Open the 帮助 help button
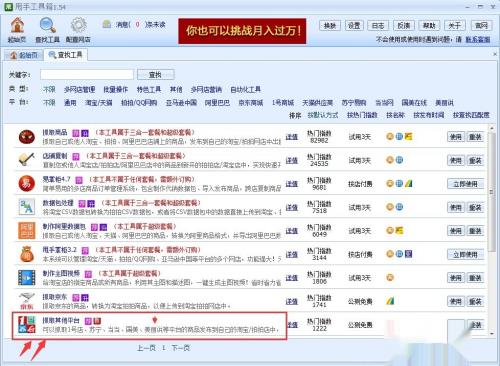This screenshot has height=366, width=500. coord(429,26)
